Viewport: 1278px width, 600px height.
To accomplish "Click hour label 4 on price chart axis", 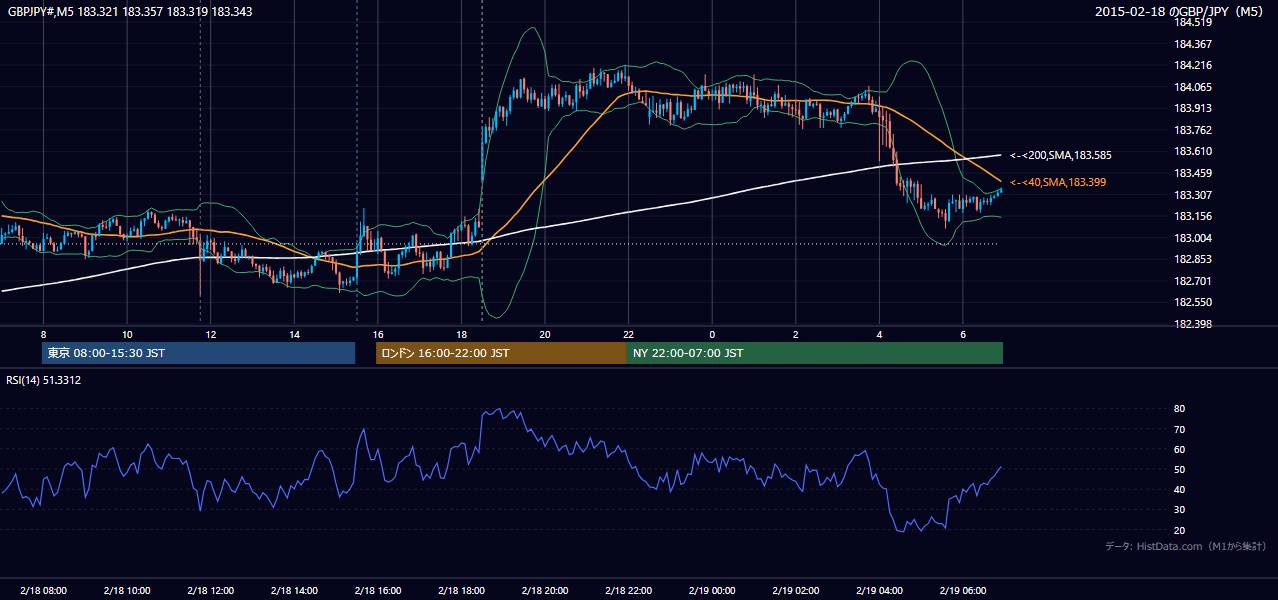I will [879, 334].
